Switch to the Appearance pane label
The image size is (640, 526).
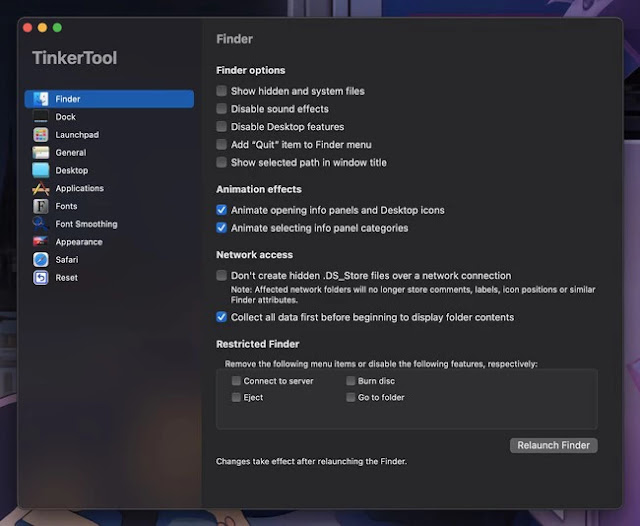tap(79, 242)
